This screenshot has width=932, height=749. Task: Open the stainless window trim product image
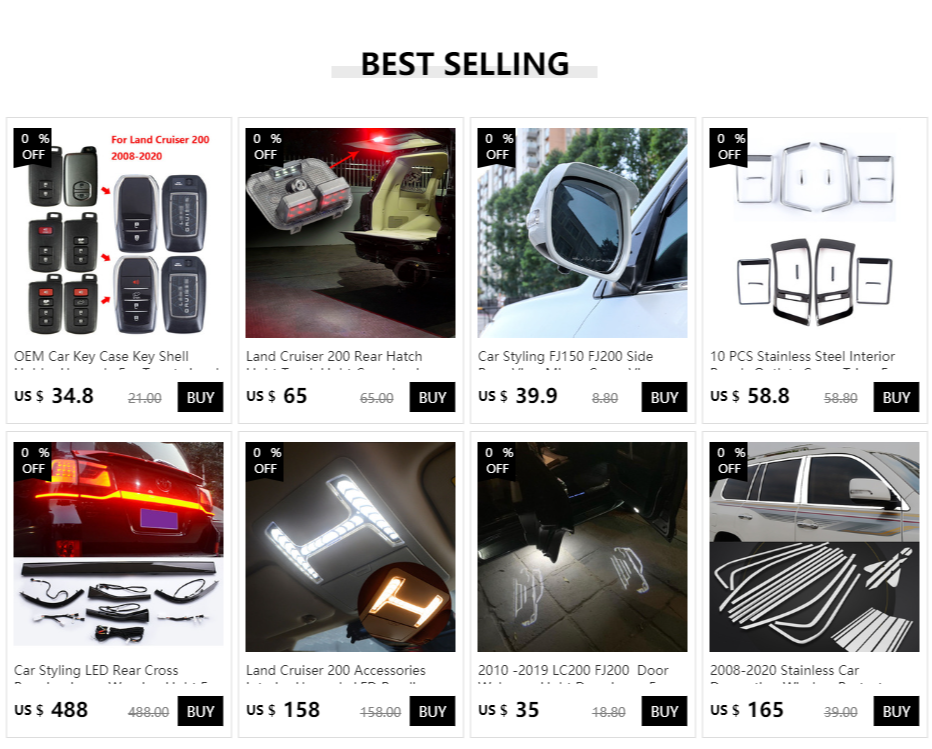pos(814,546)
